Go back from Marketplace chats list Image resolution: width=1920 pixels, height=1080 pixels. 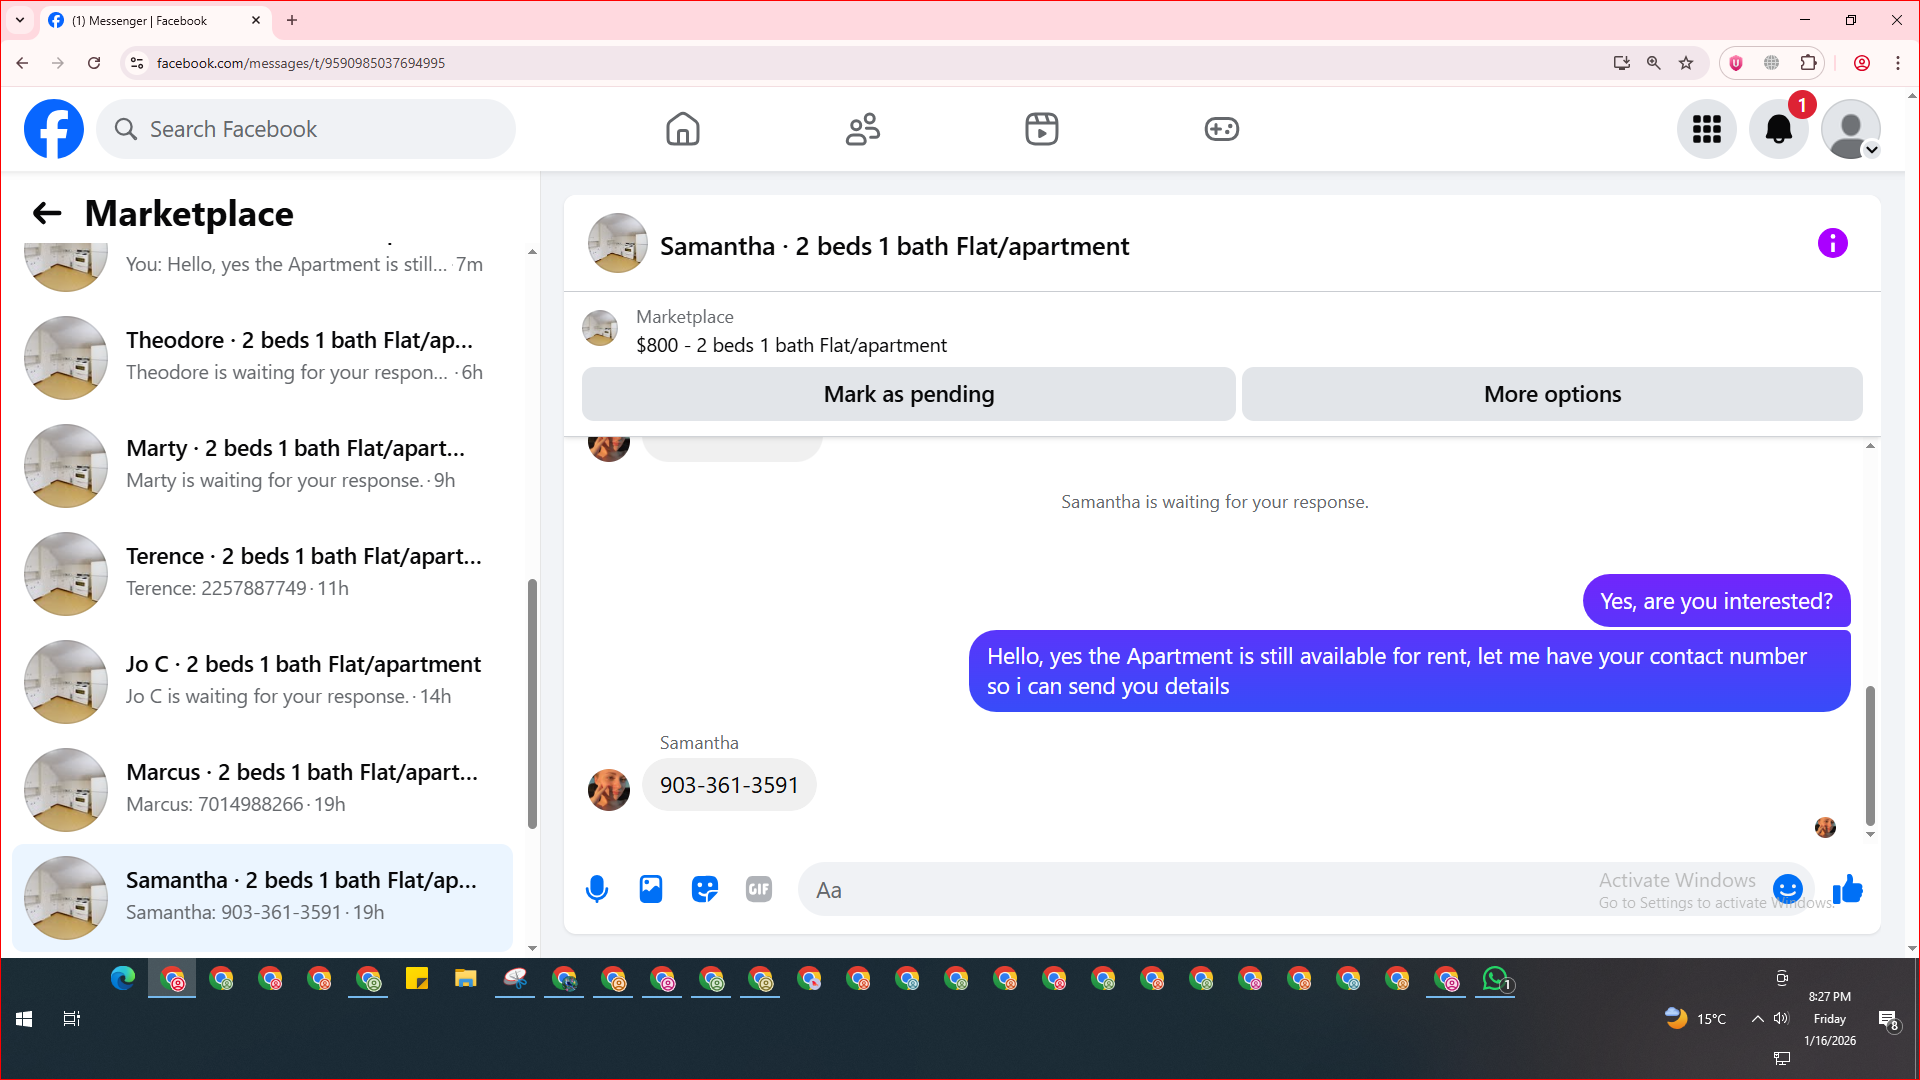(47, 213)
